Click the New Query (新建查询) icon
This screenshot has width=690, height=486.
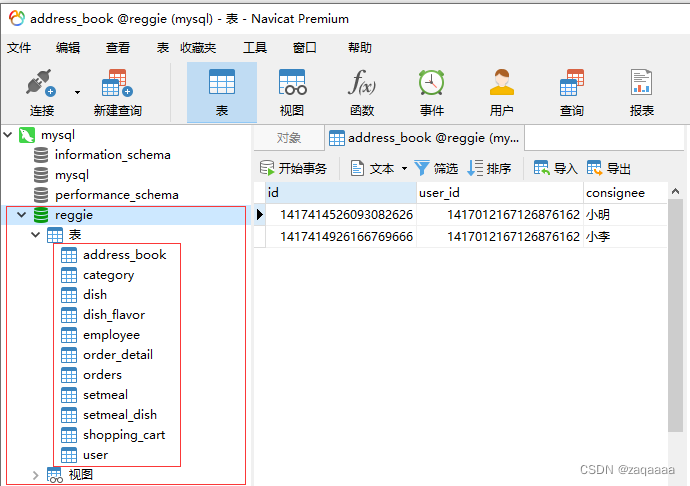pyautogui.click(x=117, y=83)
